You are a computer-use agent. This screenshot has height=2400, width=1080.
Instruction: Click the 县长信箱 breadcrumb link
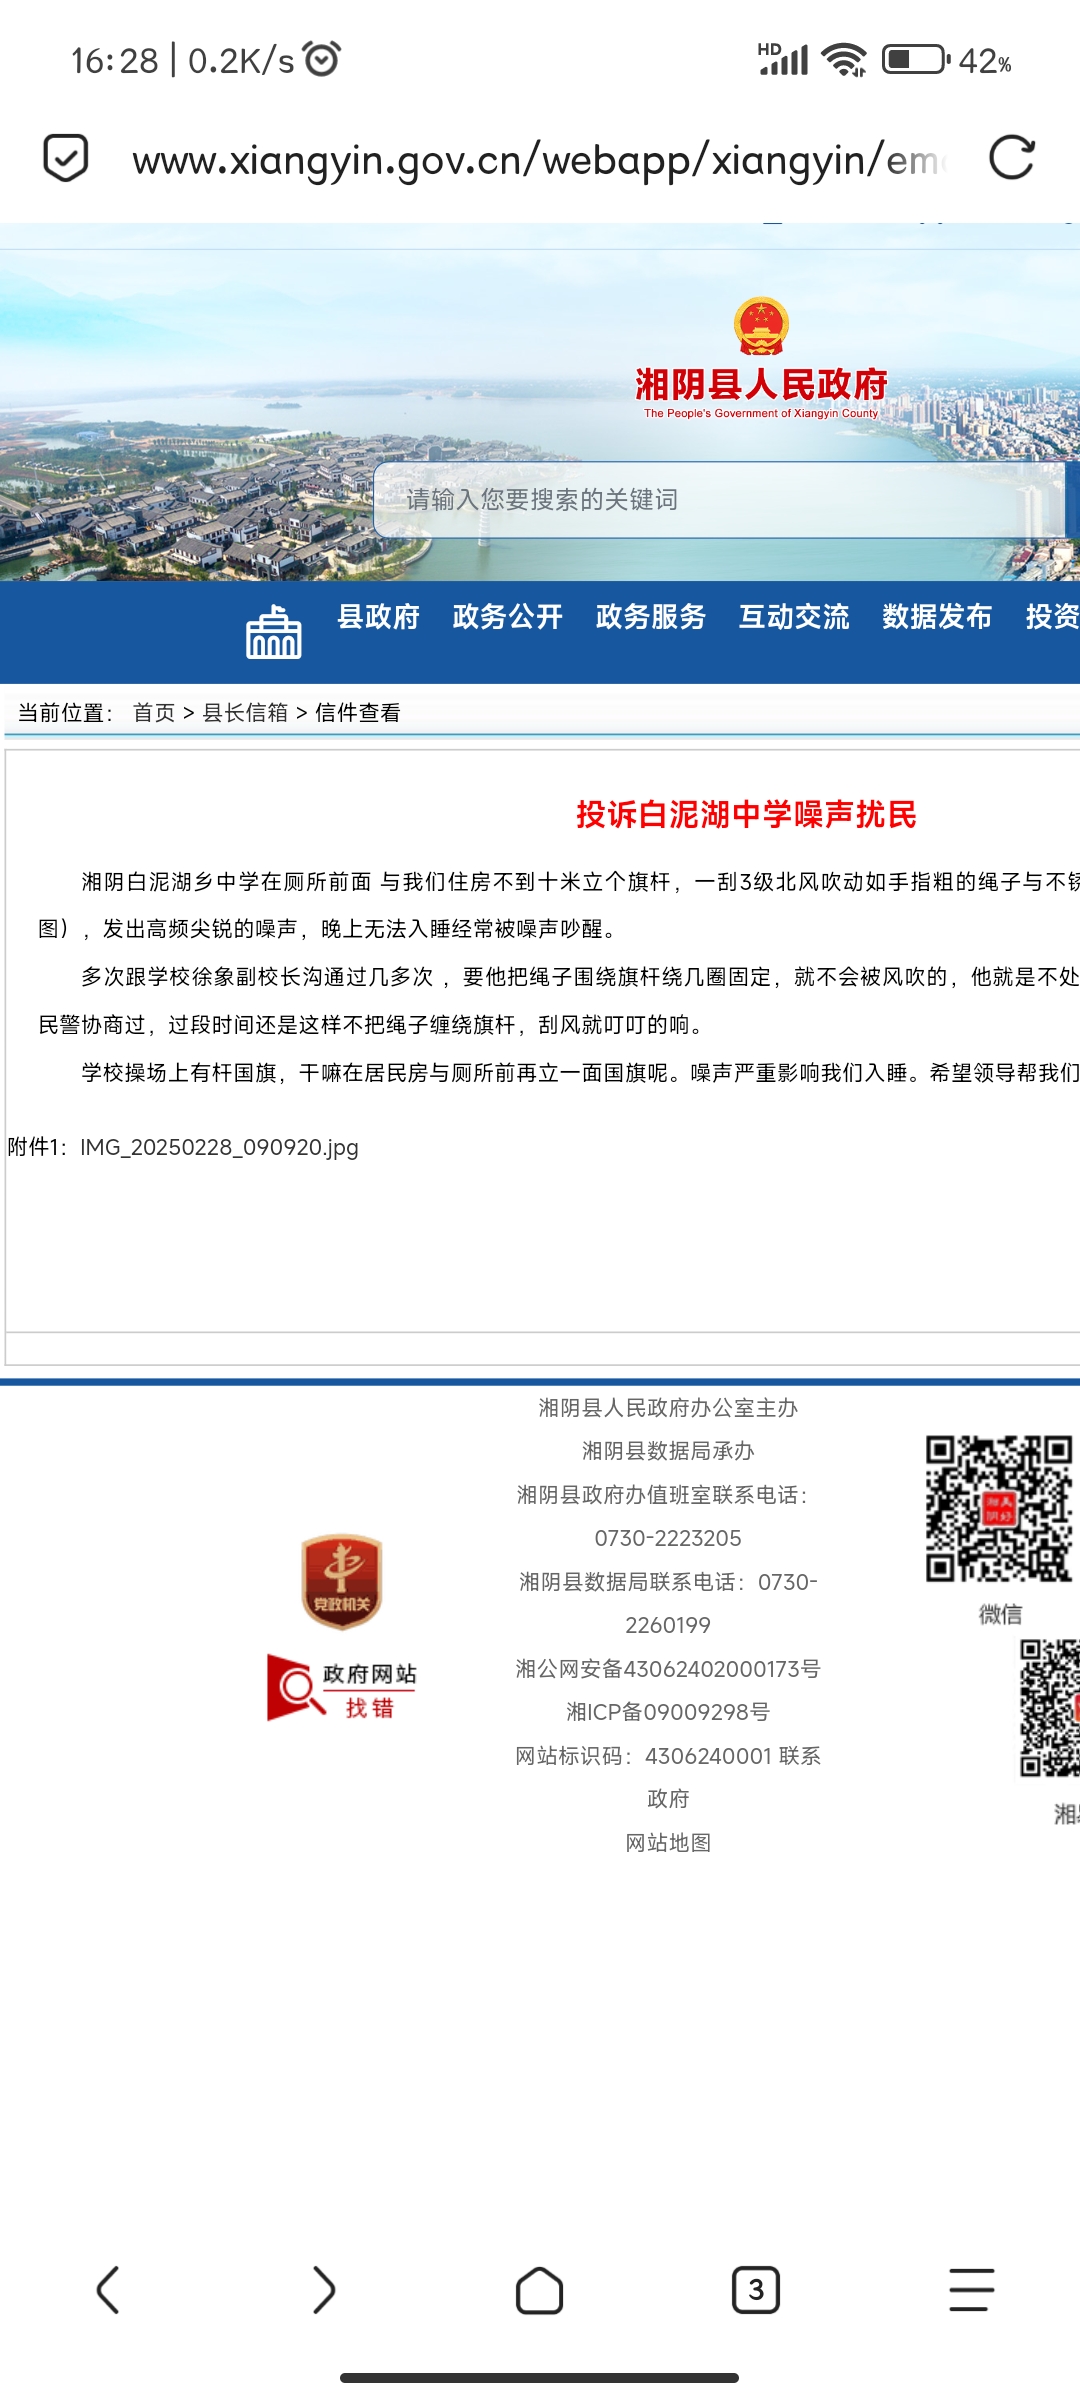pos(245,713)
